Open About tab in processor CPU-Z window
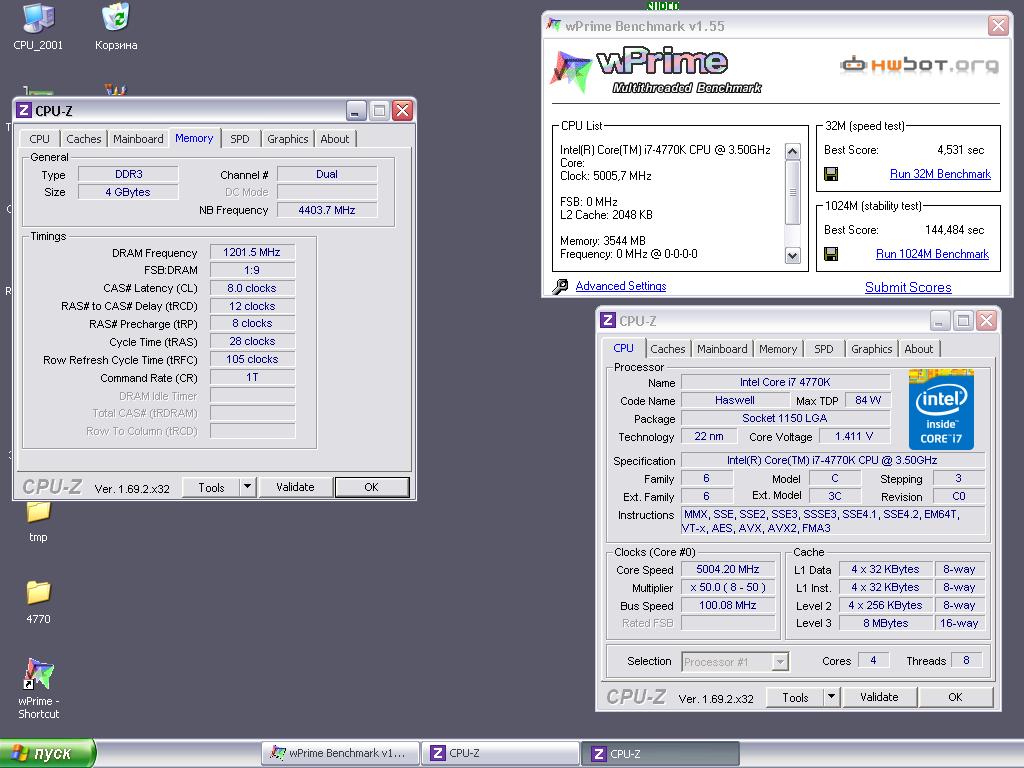Screen dimensions: 1024x768 (918, 349)
